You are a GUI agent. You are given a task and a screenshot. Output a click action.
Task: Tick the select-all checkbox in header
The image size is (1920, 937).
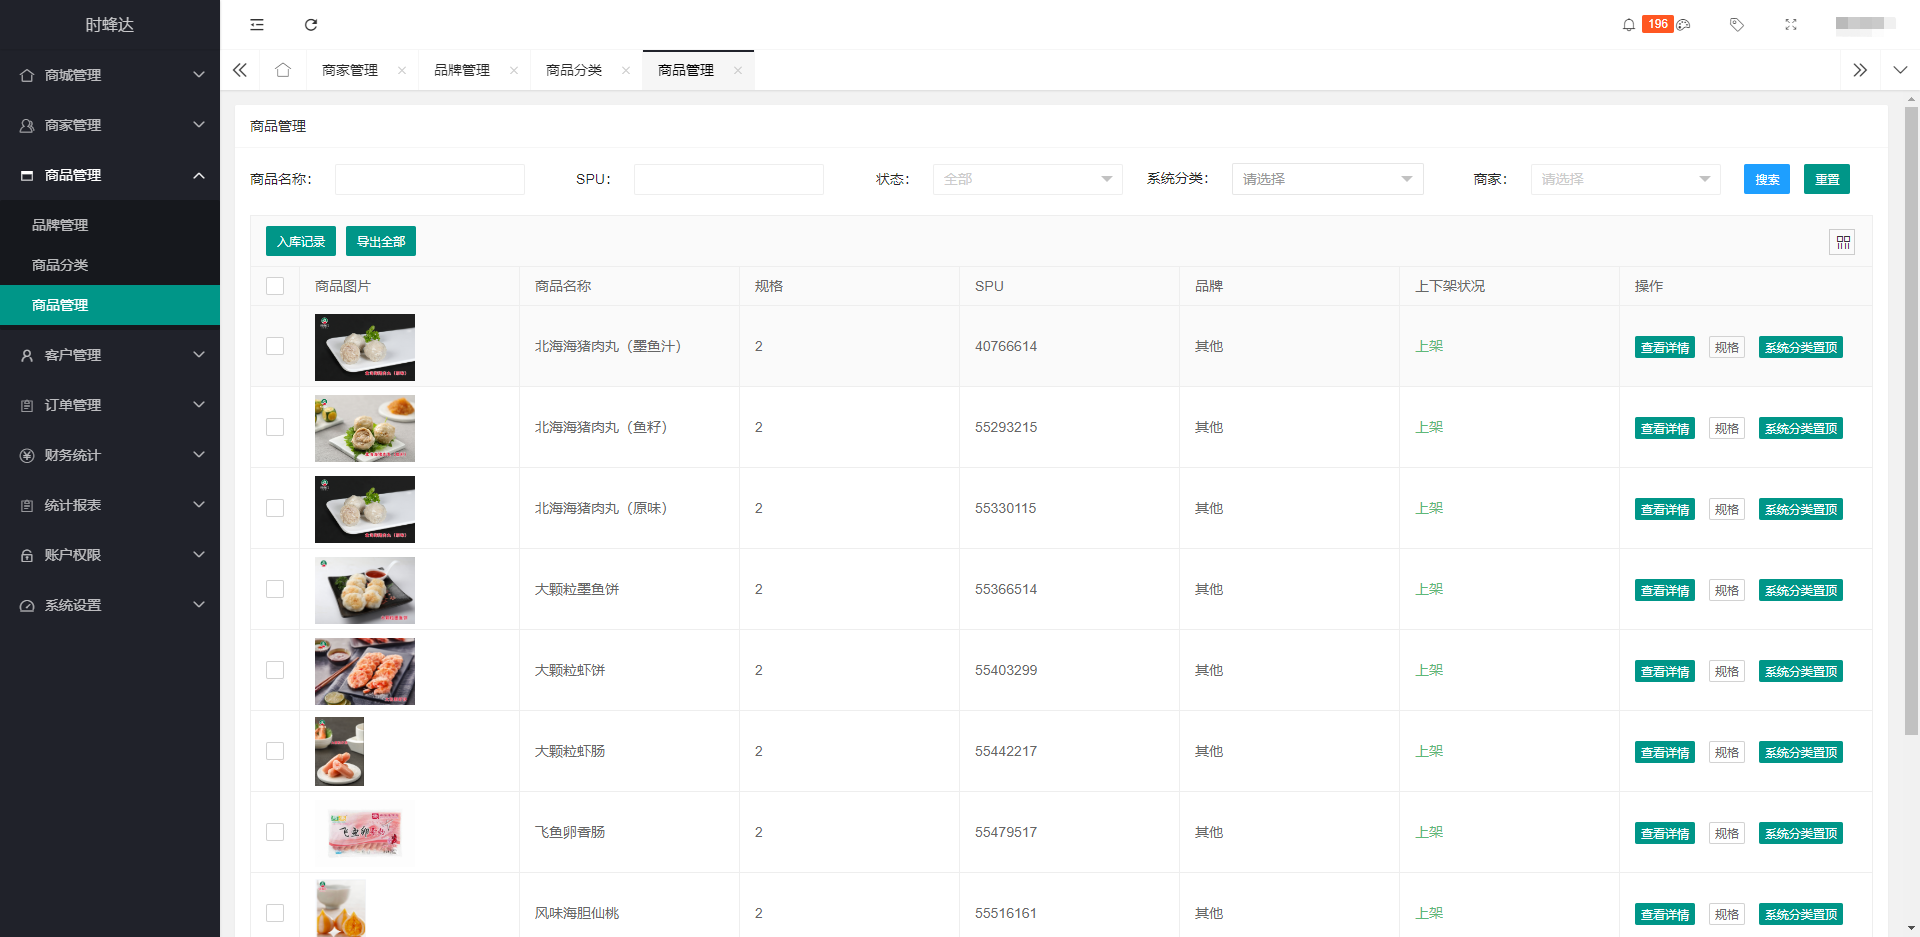pos(275,286)
